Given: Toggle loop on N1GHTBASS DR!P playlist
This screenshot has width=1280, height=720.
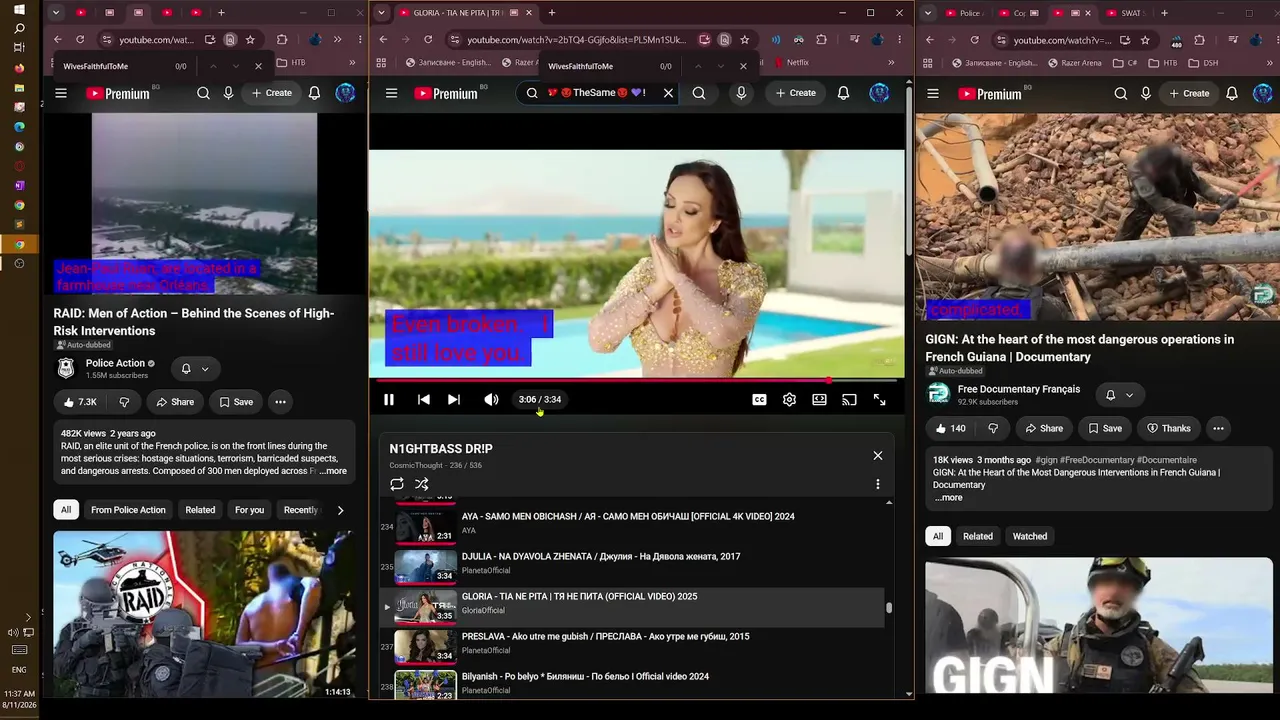Looking at the screenshot, I should pos(397,484).
